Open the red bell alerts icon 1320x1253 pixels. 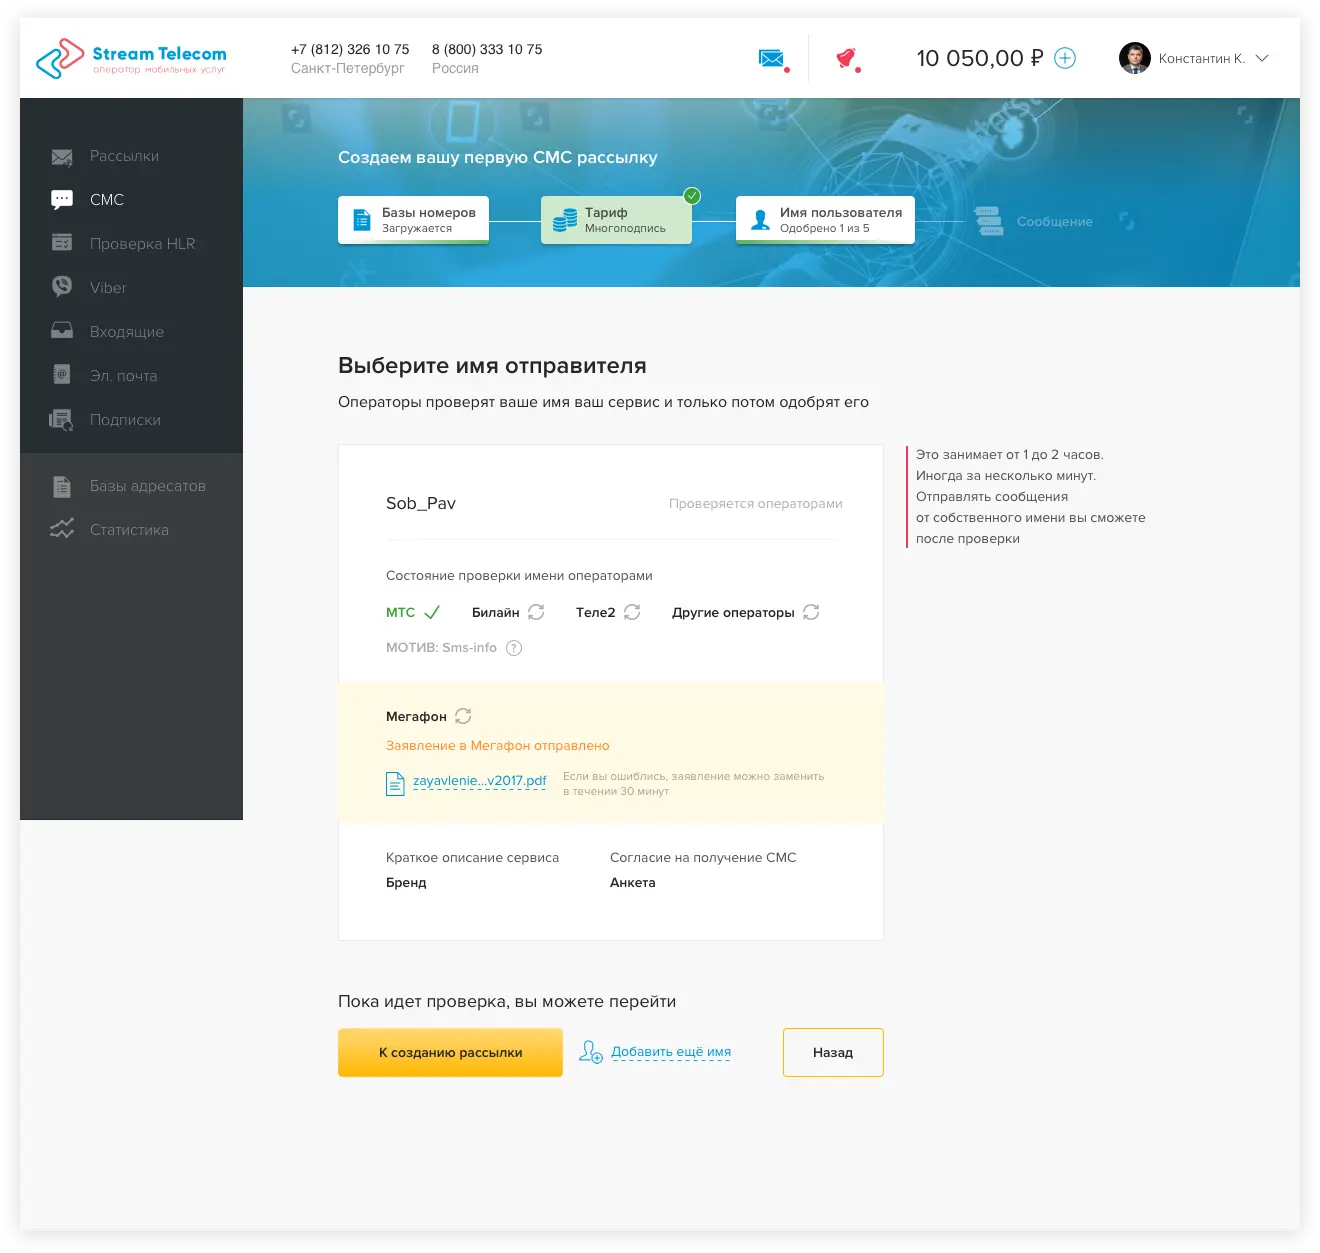[846, 59]
